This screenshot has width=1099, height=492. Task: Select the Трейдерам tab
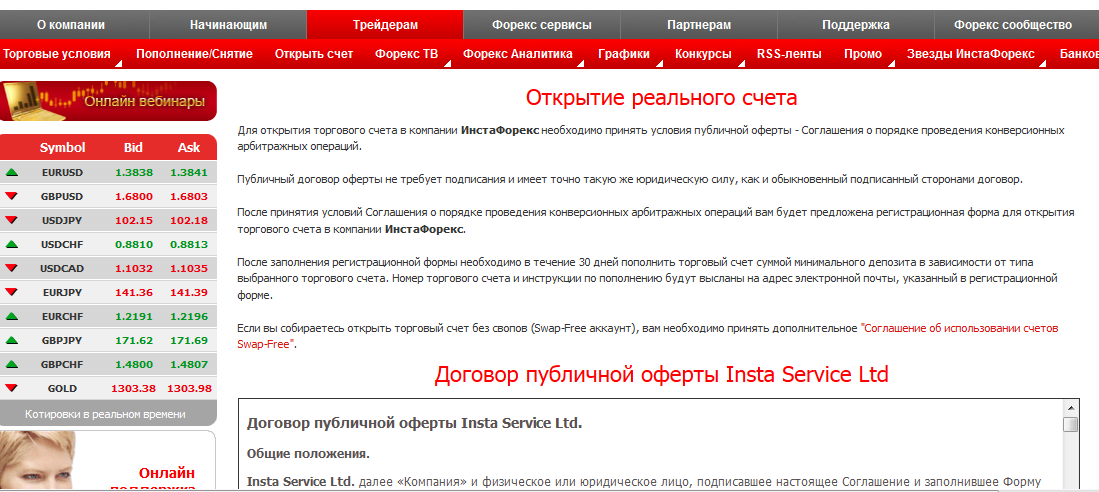pyautogui.click(x=385, y=25)
